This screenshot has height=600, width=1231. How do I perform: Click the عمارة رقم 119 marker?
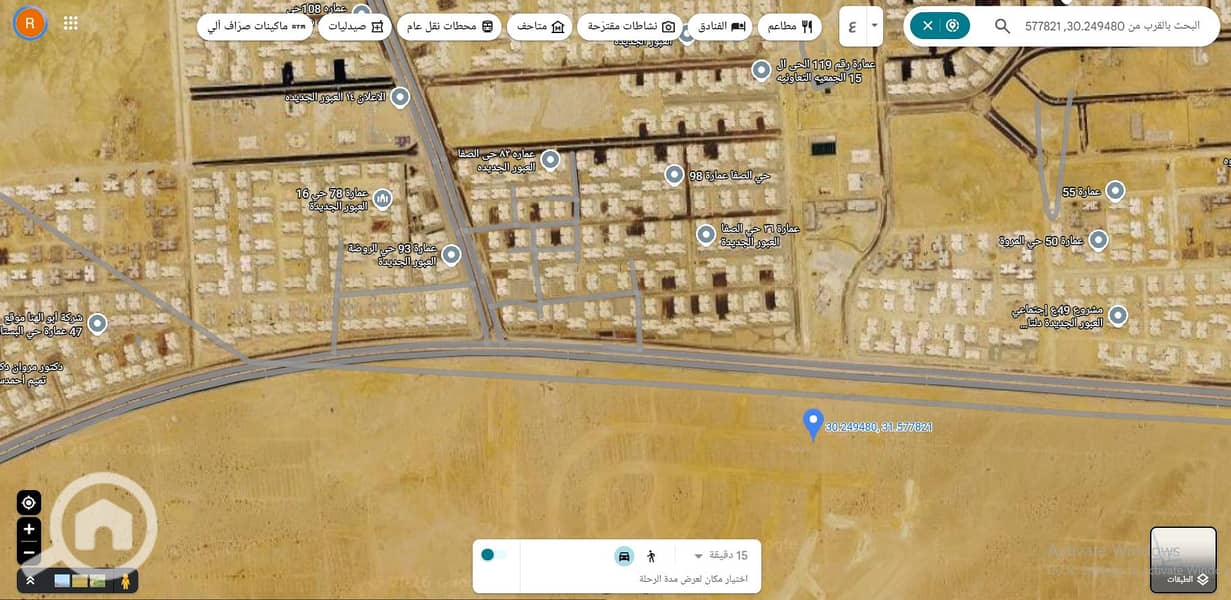(x=761, y=70)
